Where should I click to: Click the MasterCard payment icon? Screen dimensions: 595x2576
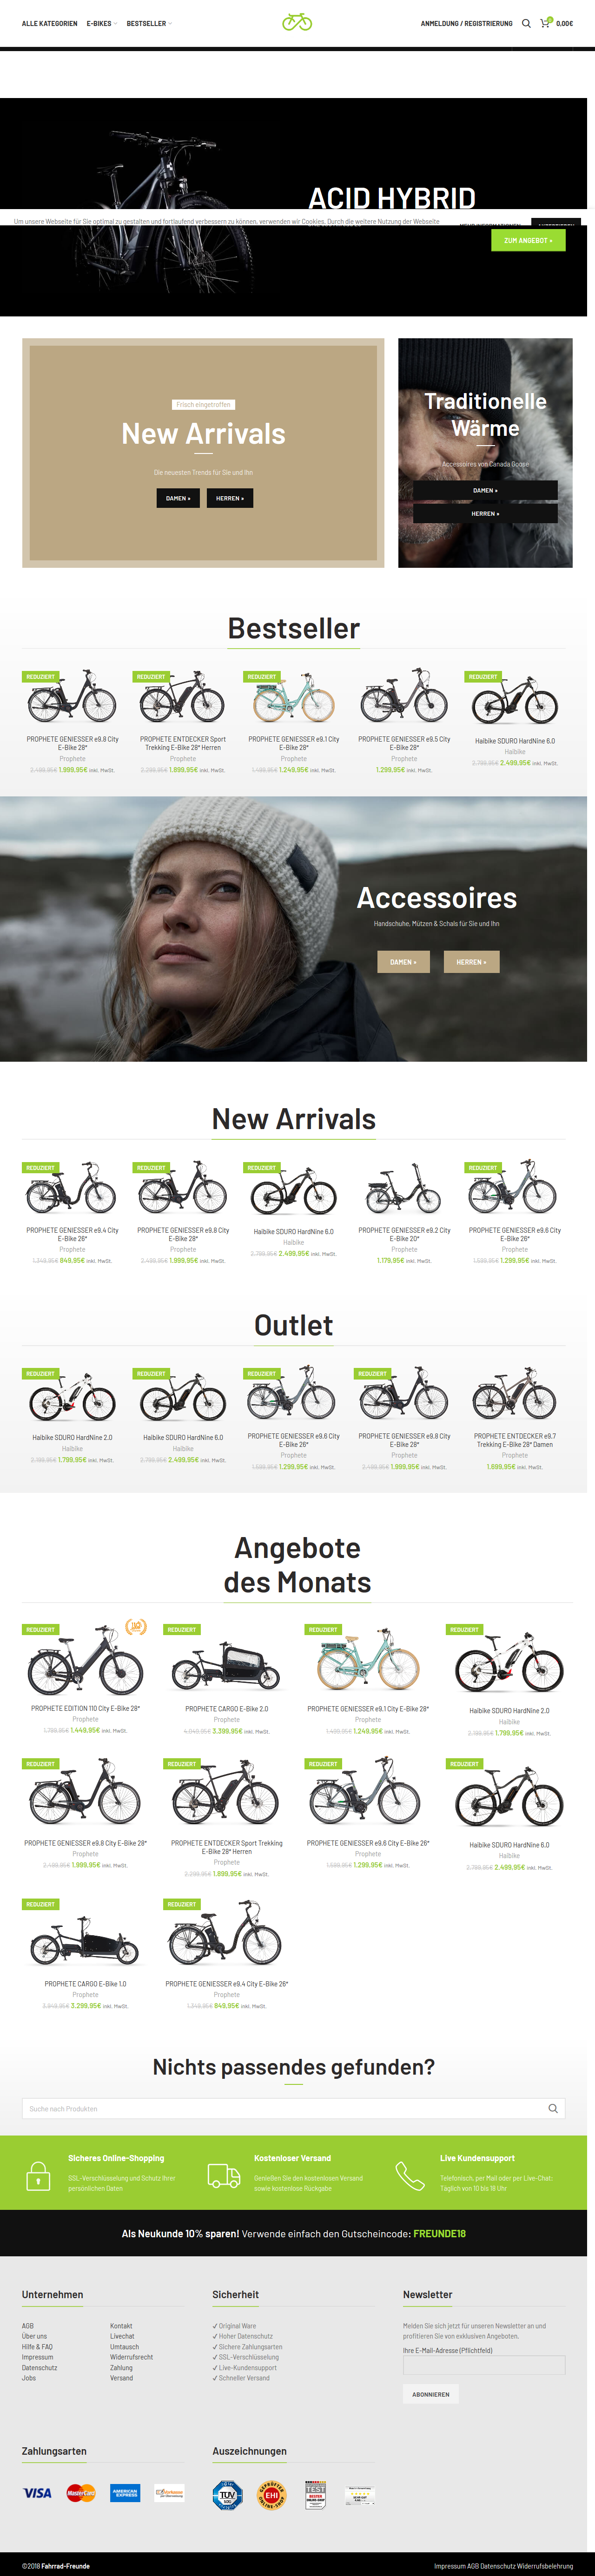(x=81, y=2493)
